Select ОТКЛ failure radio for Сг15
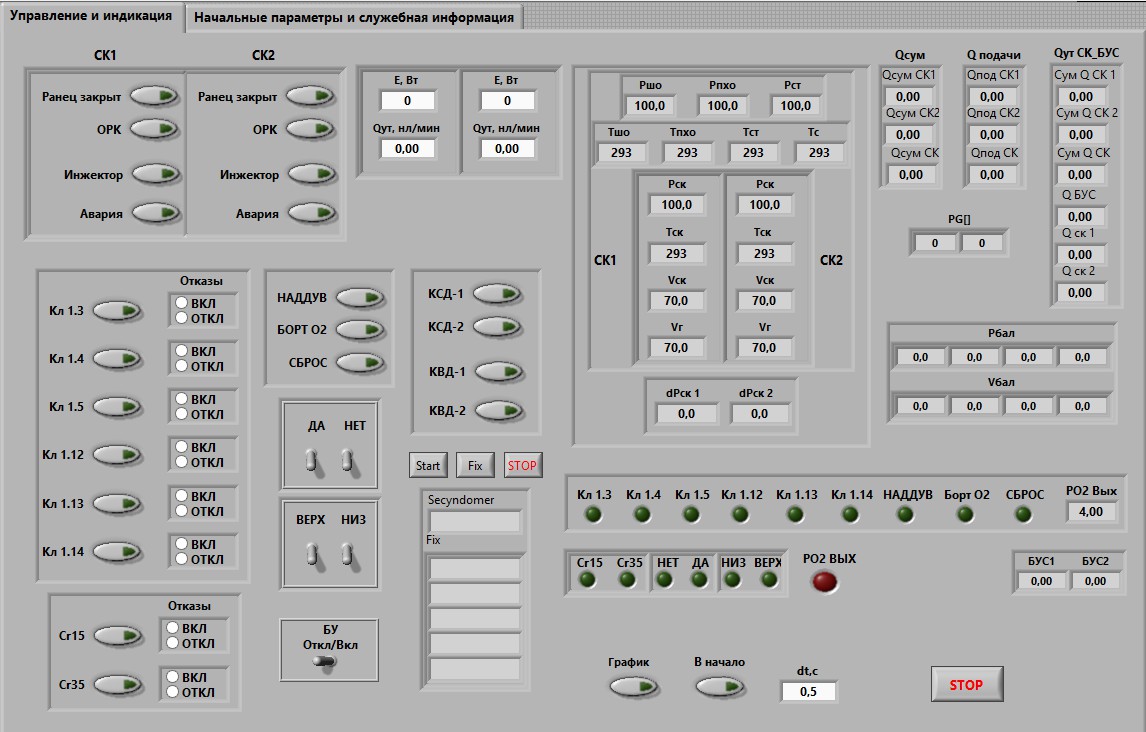The width and height of the screenshot is (1146, 732). pos(172,643)
